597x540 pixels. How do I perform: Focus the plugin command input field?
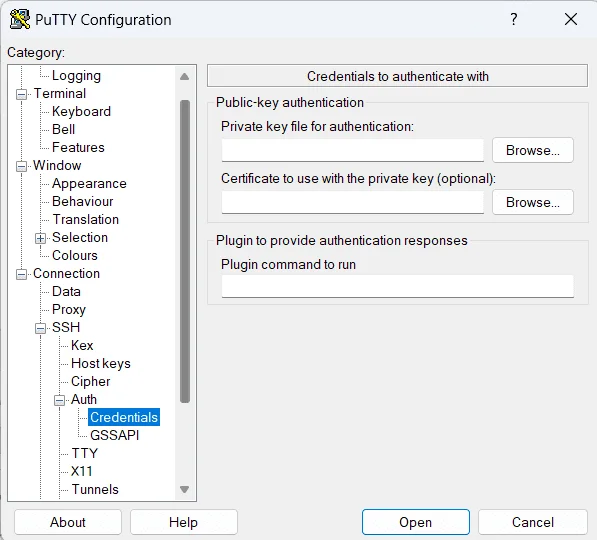[x=397, y=286]
